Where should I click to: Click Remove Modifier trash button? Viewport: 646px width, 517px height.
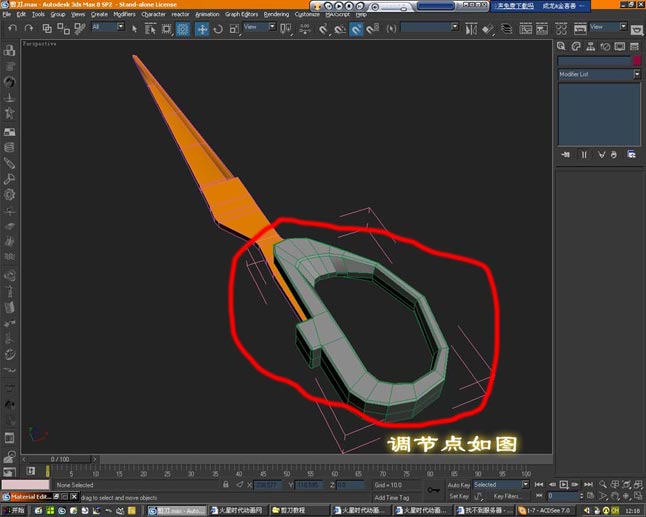tap(614, 154)
